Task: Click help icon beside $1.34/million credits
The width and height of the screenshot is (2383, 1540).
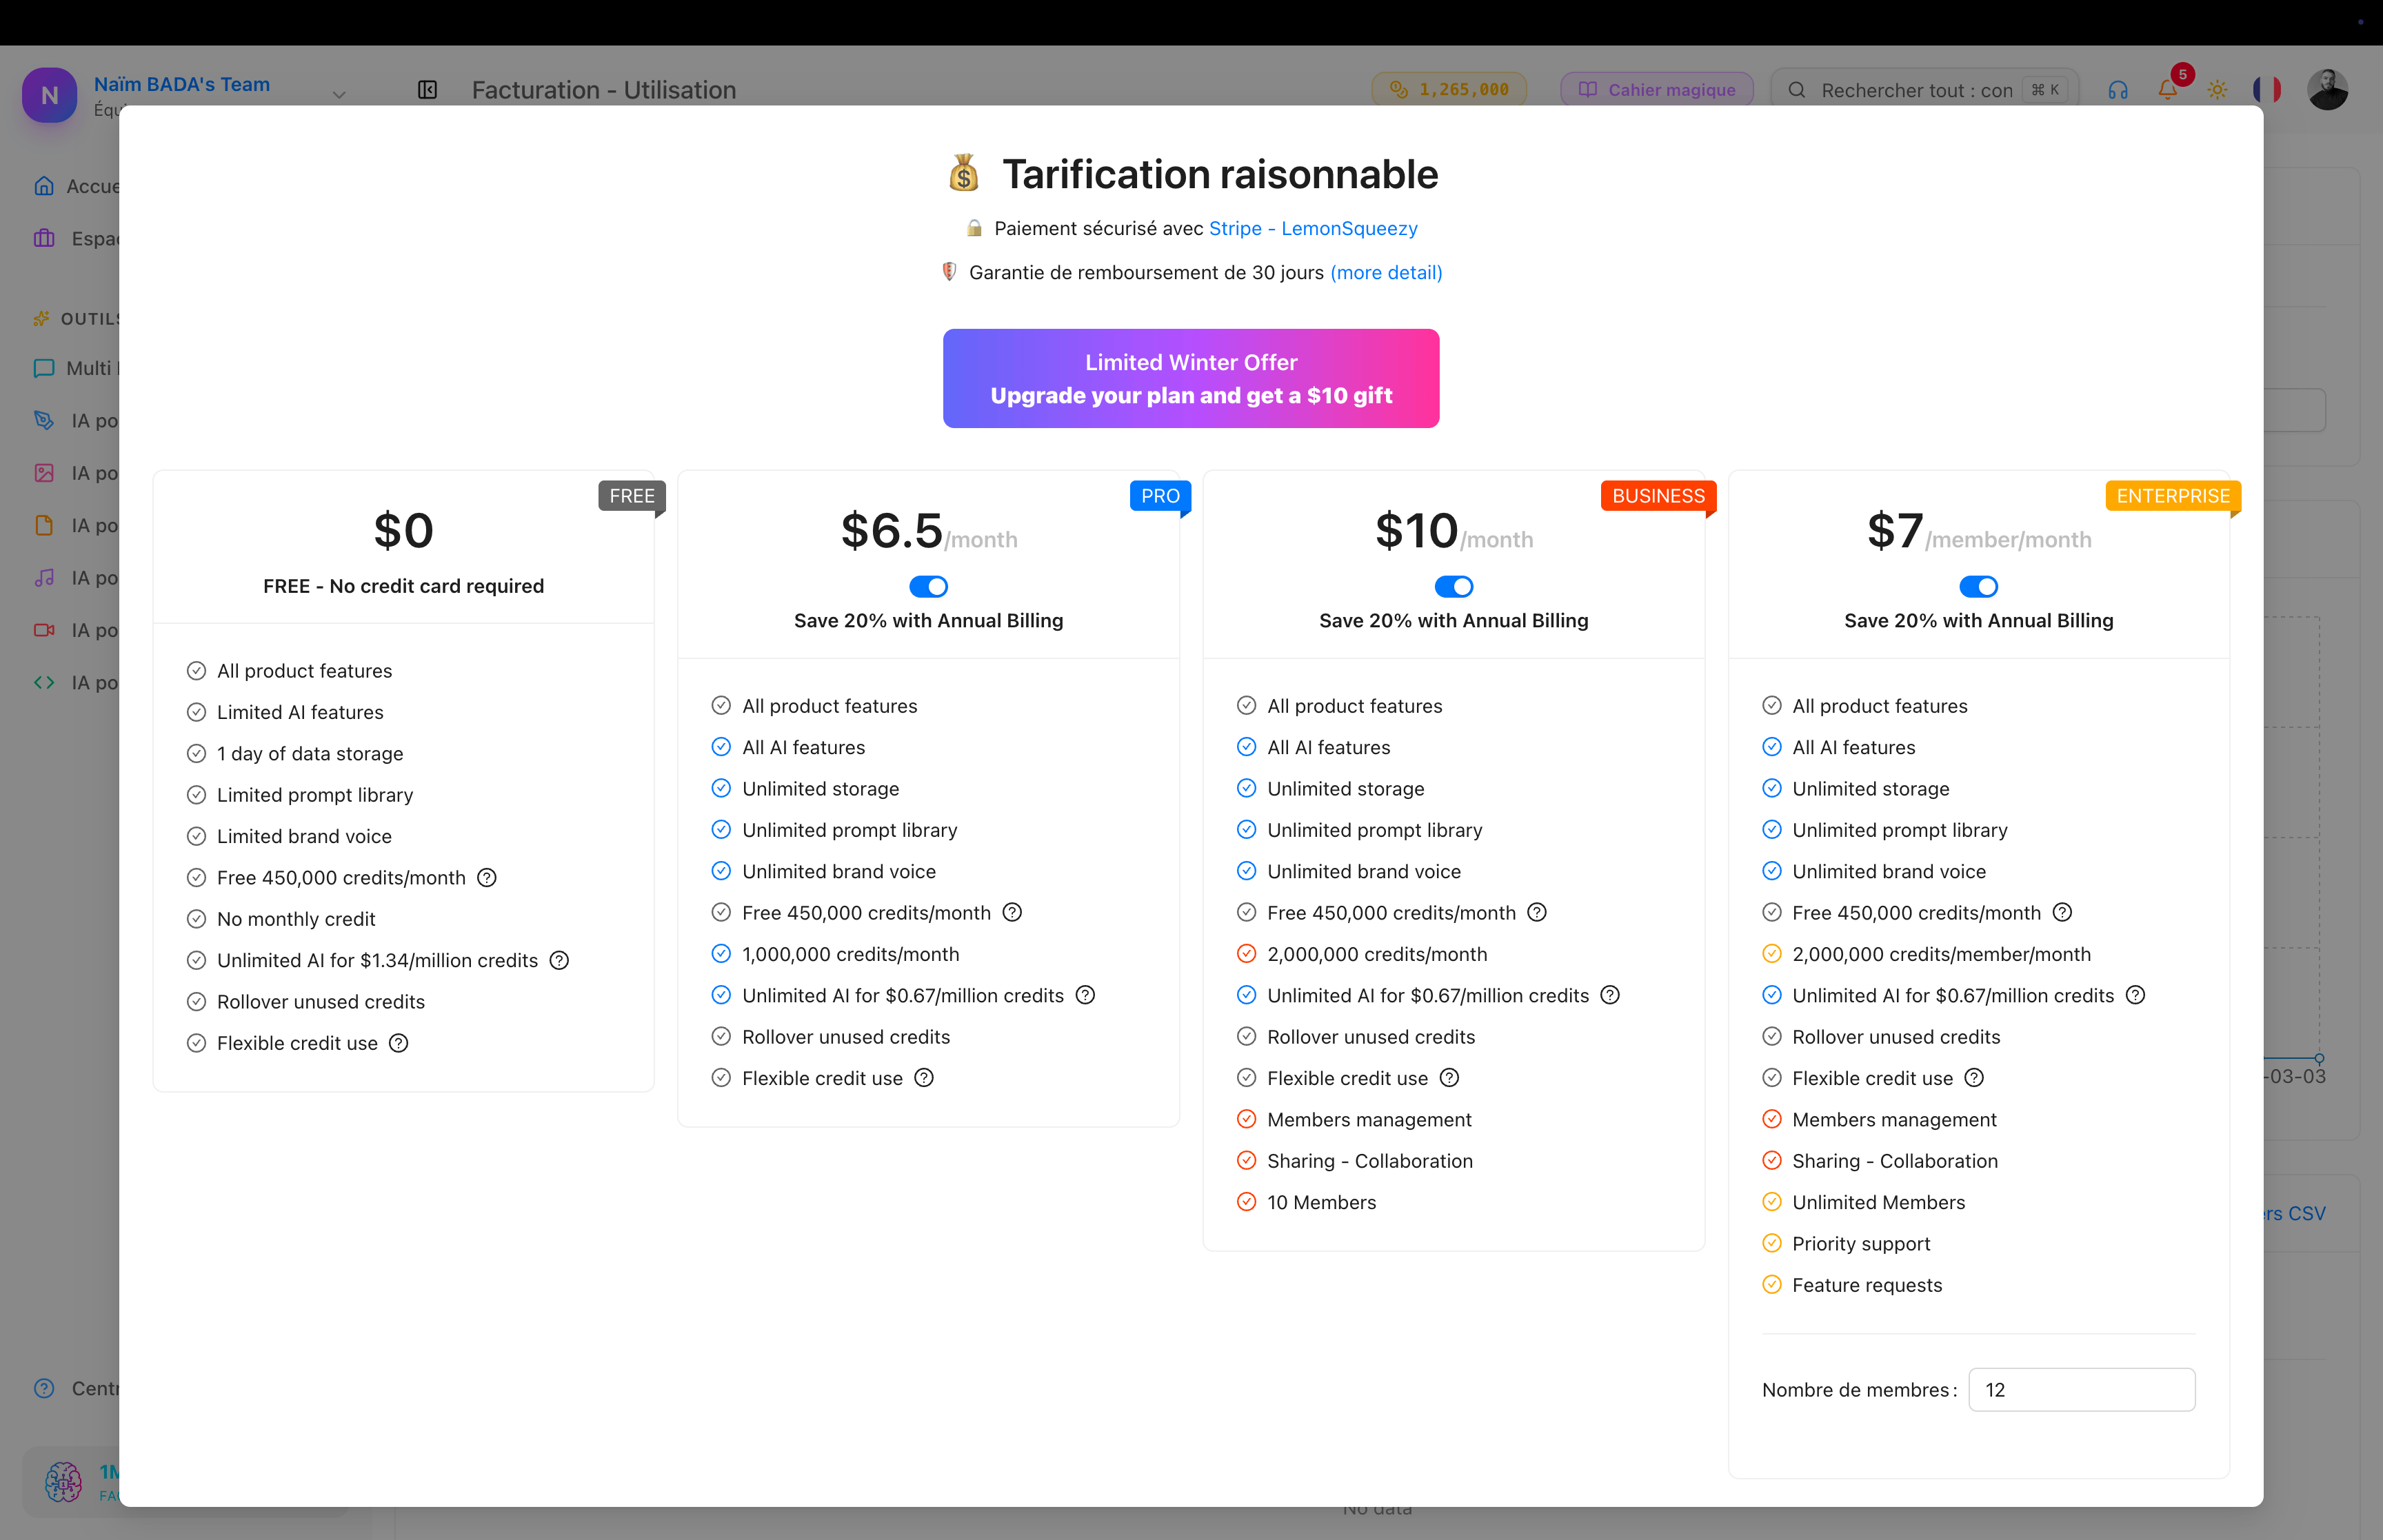Action: pos(559,960)
